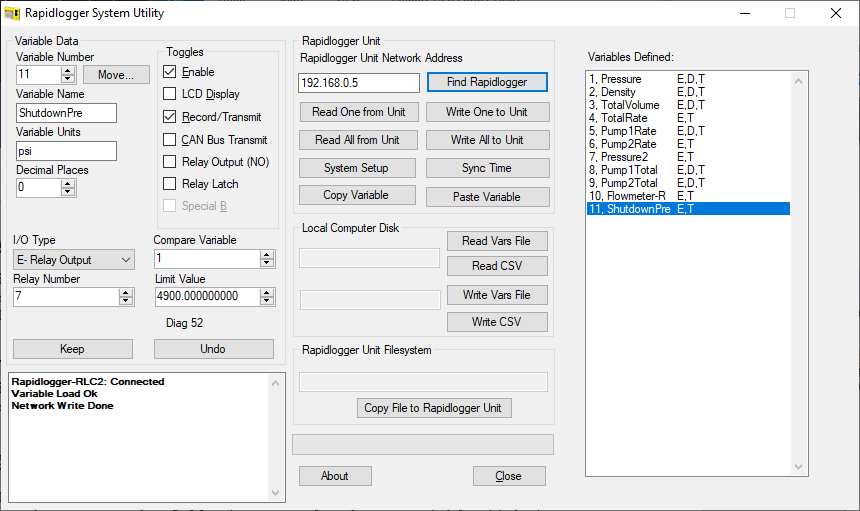Check Relay Output (NO) box
The height and width of the screenshot is (511, 860).
169,162
